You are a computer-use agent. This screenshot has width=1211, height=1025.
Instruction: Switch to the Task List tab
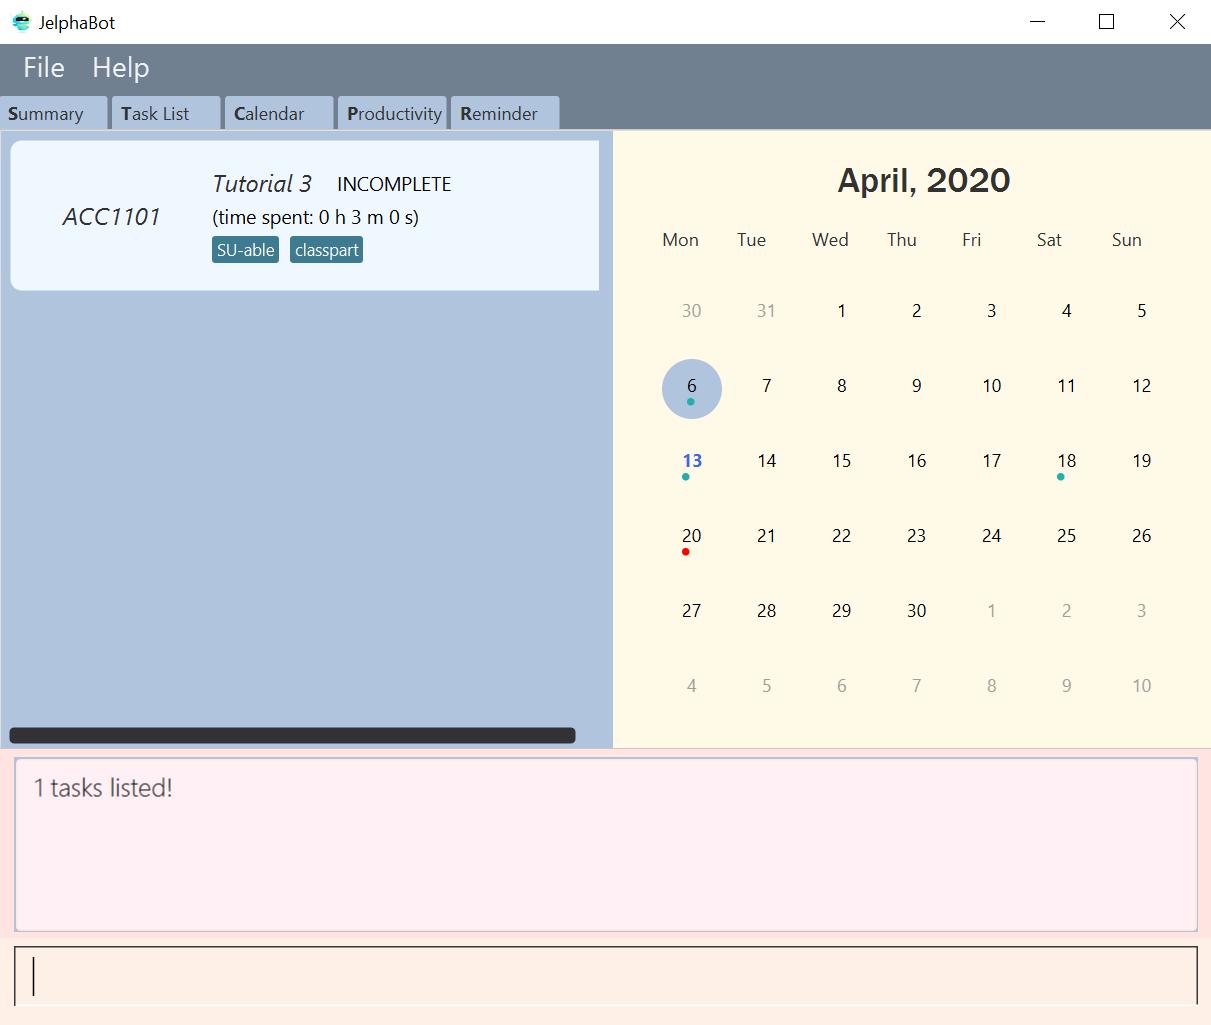point(166,113)
